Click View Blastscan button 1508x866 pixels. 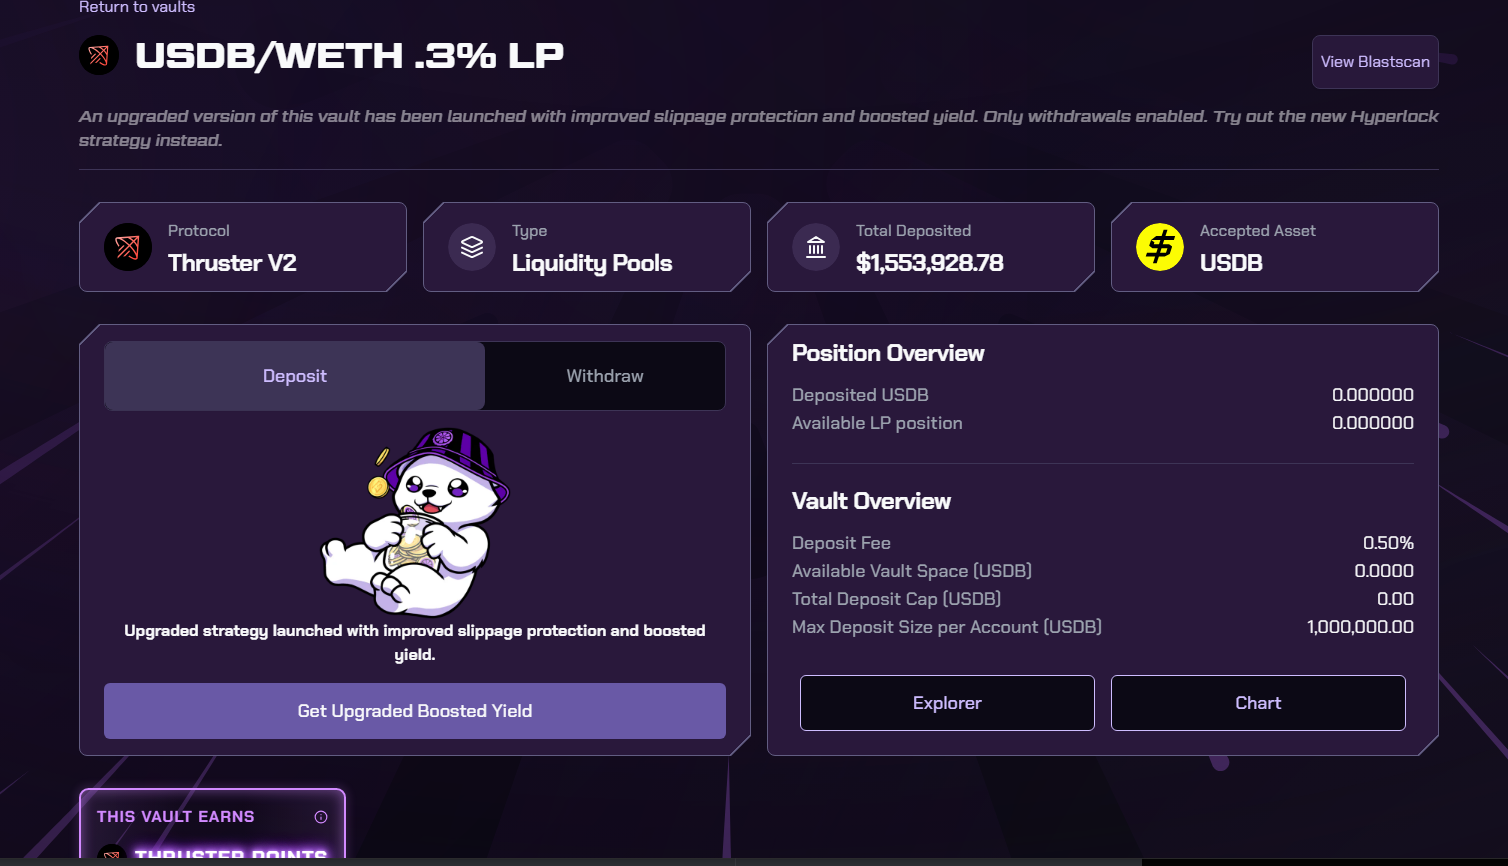pyautogui.click(x=1375, y=62)
